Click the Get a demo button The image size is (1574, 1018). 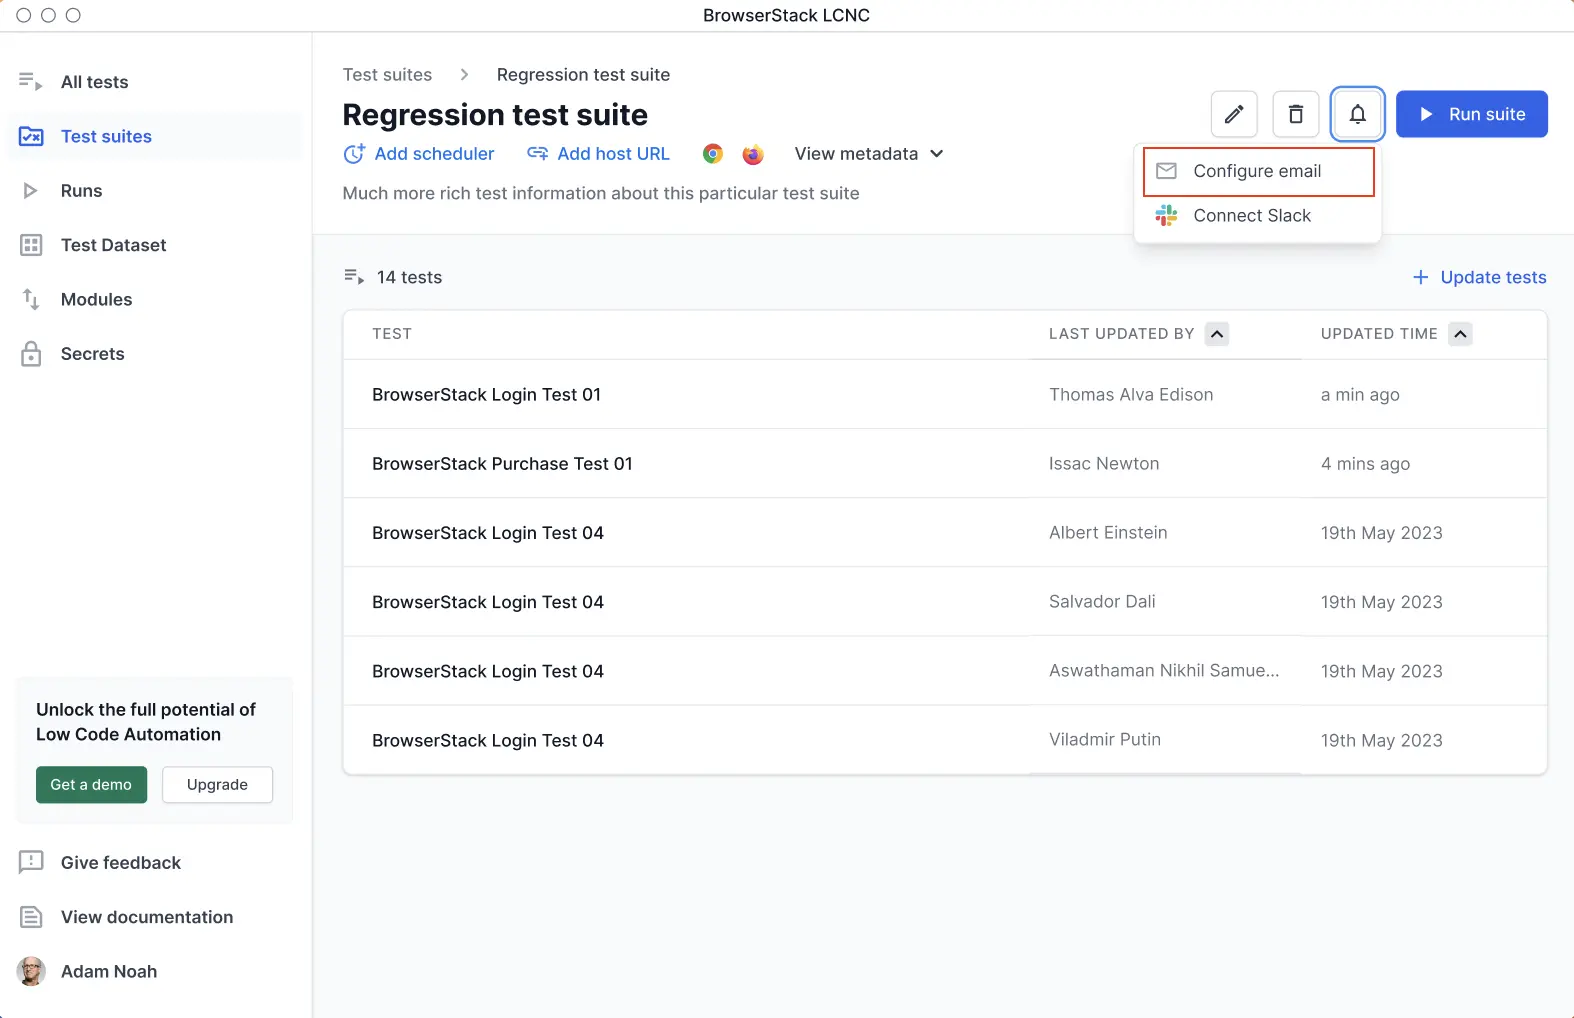pyautogui.click(x=91, y=785)
